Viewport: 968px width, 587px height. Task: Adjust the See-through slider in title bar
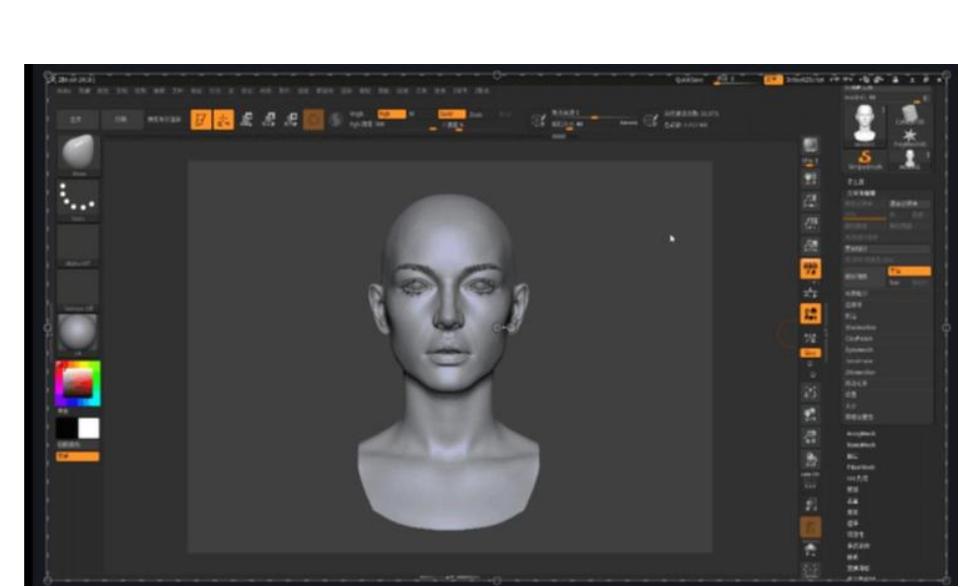pyautogui.click(x=735, y=80)
